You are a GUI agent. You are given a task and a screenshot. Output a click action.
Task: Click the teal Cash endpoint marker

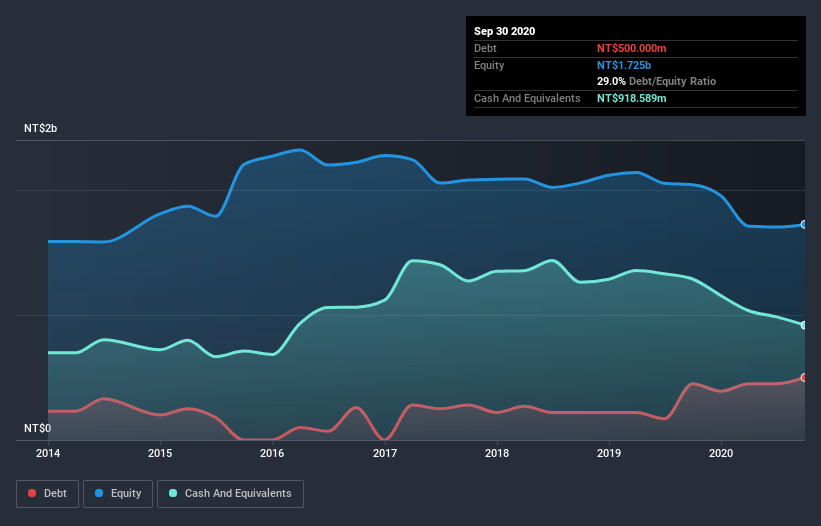coord(804,325)
